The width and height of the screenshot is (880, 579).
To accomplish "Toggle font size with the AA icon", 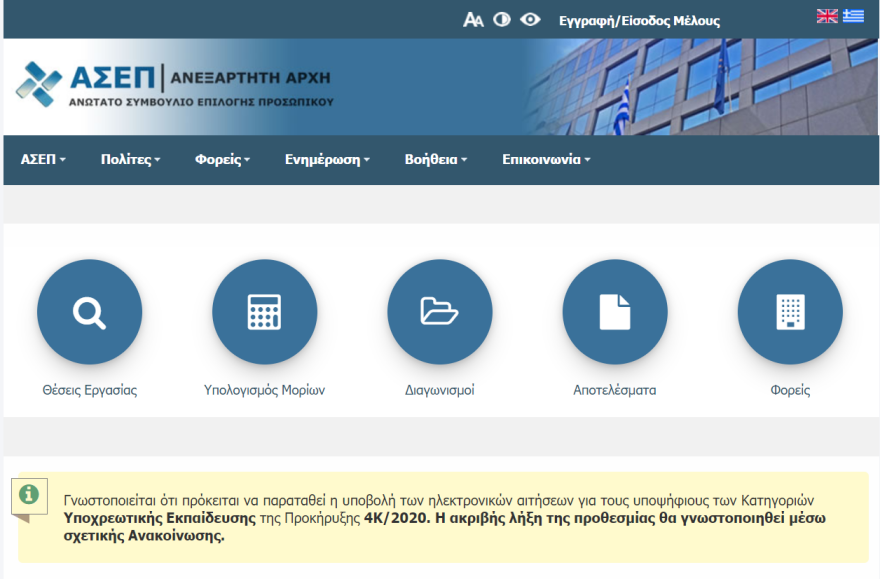I will pos(471,19).
